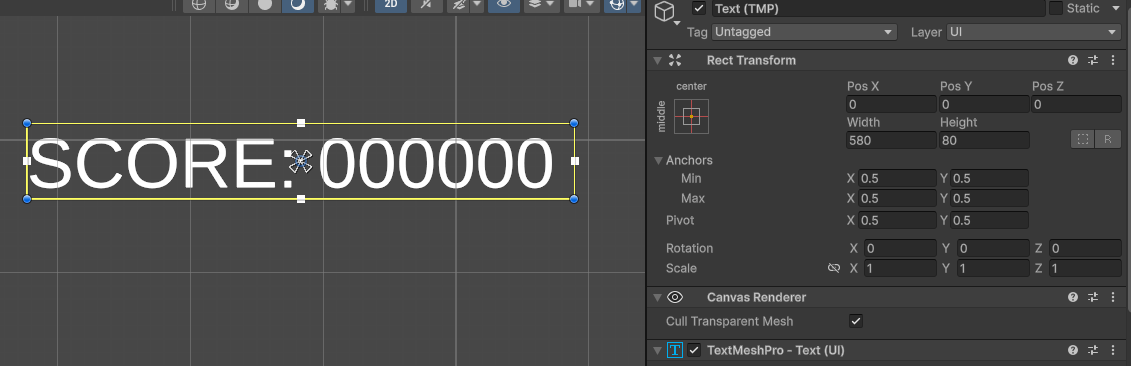
Task: Open Canvas Renderer three-dot options menu
Action: (x=1114, y=297)
